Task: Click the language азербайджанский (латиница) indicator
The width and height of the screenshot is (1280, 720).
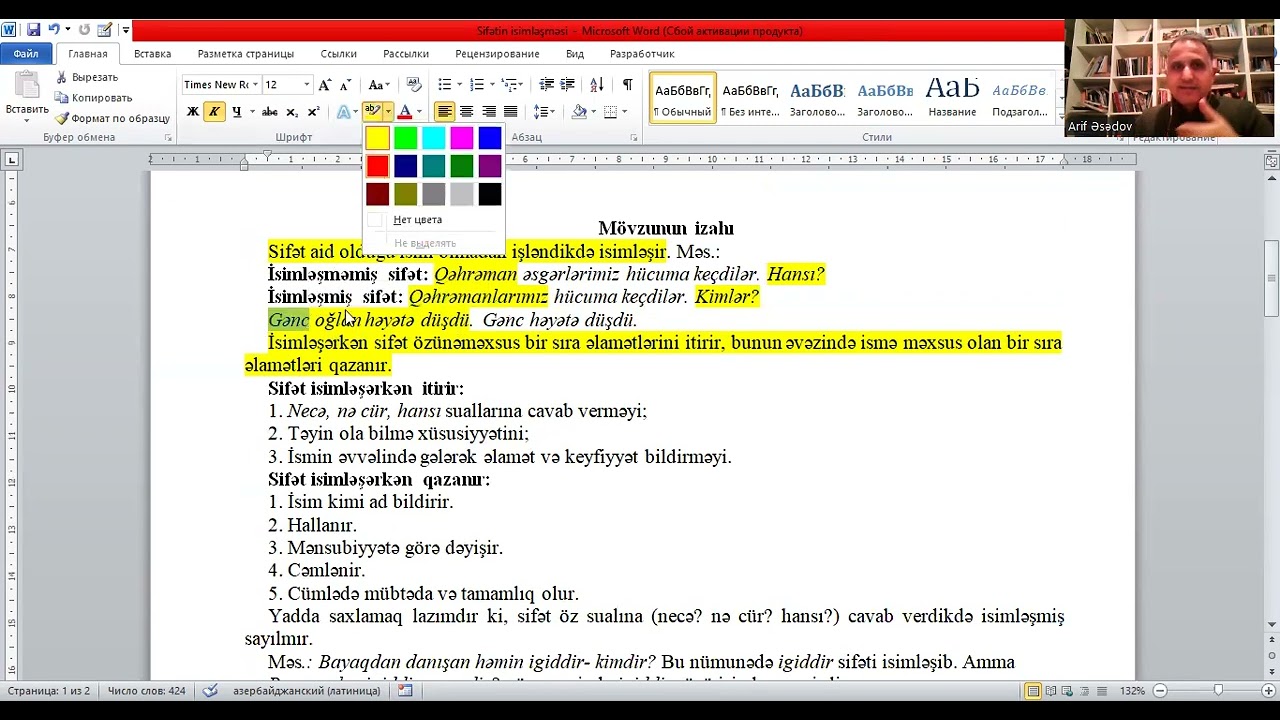Action: tap(307, 691)
